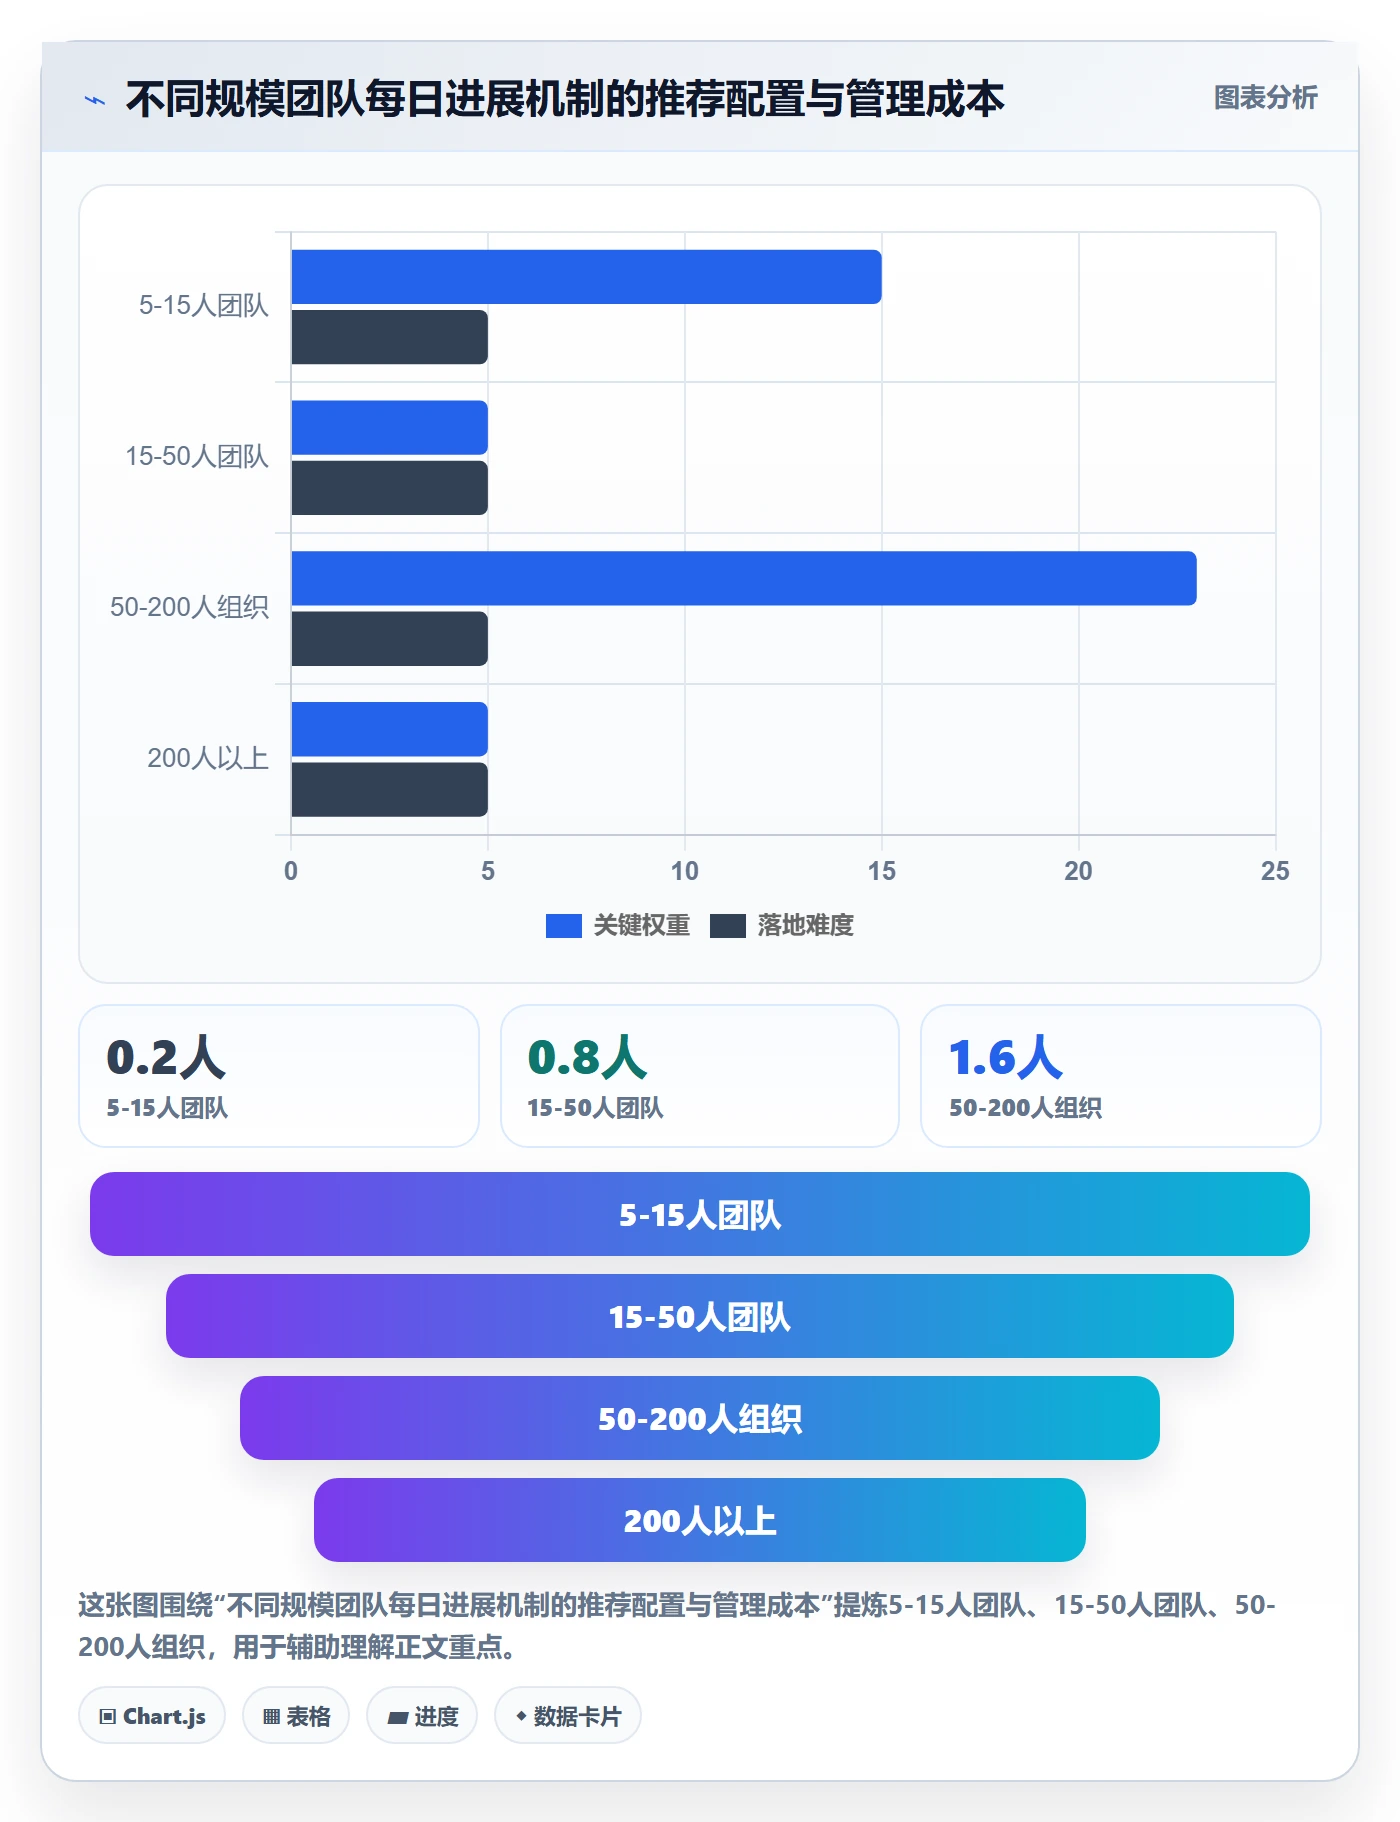Select the dark 落地难度 bar for 5-15人团队
The height and width of the screenshot is (1822, 1400).
pyautogui.click(x=389, y=337)
